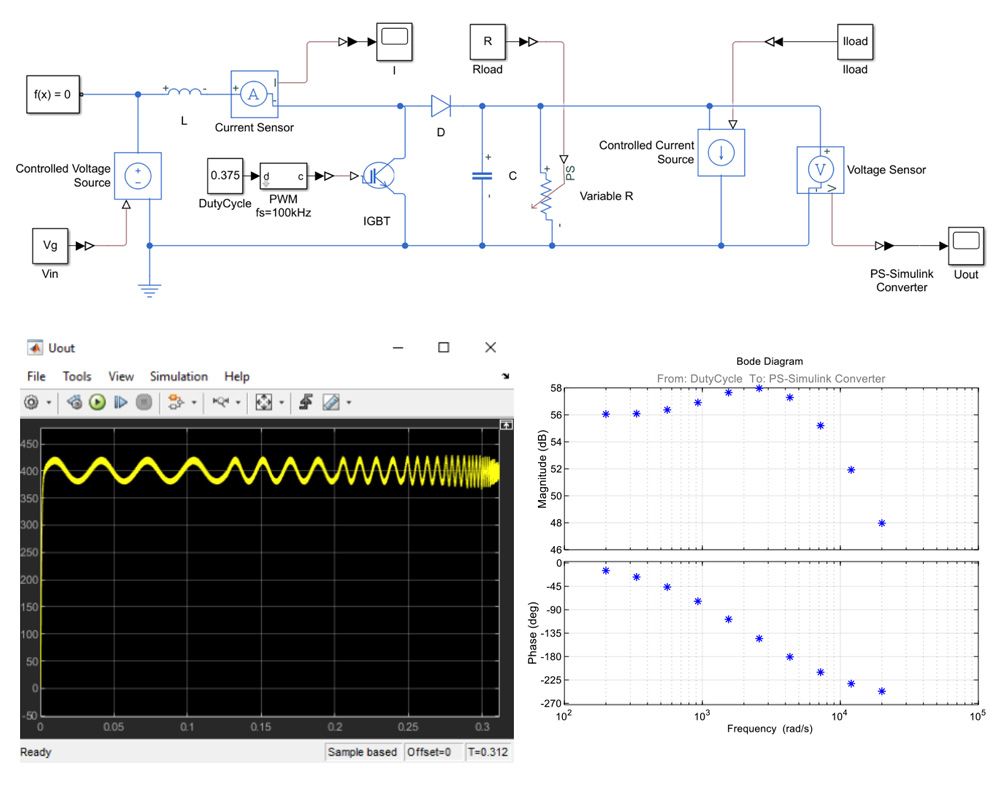Open the zoom options dropdown
1000x786 pixels.
(x=282, y=402)
